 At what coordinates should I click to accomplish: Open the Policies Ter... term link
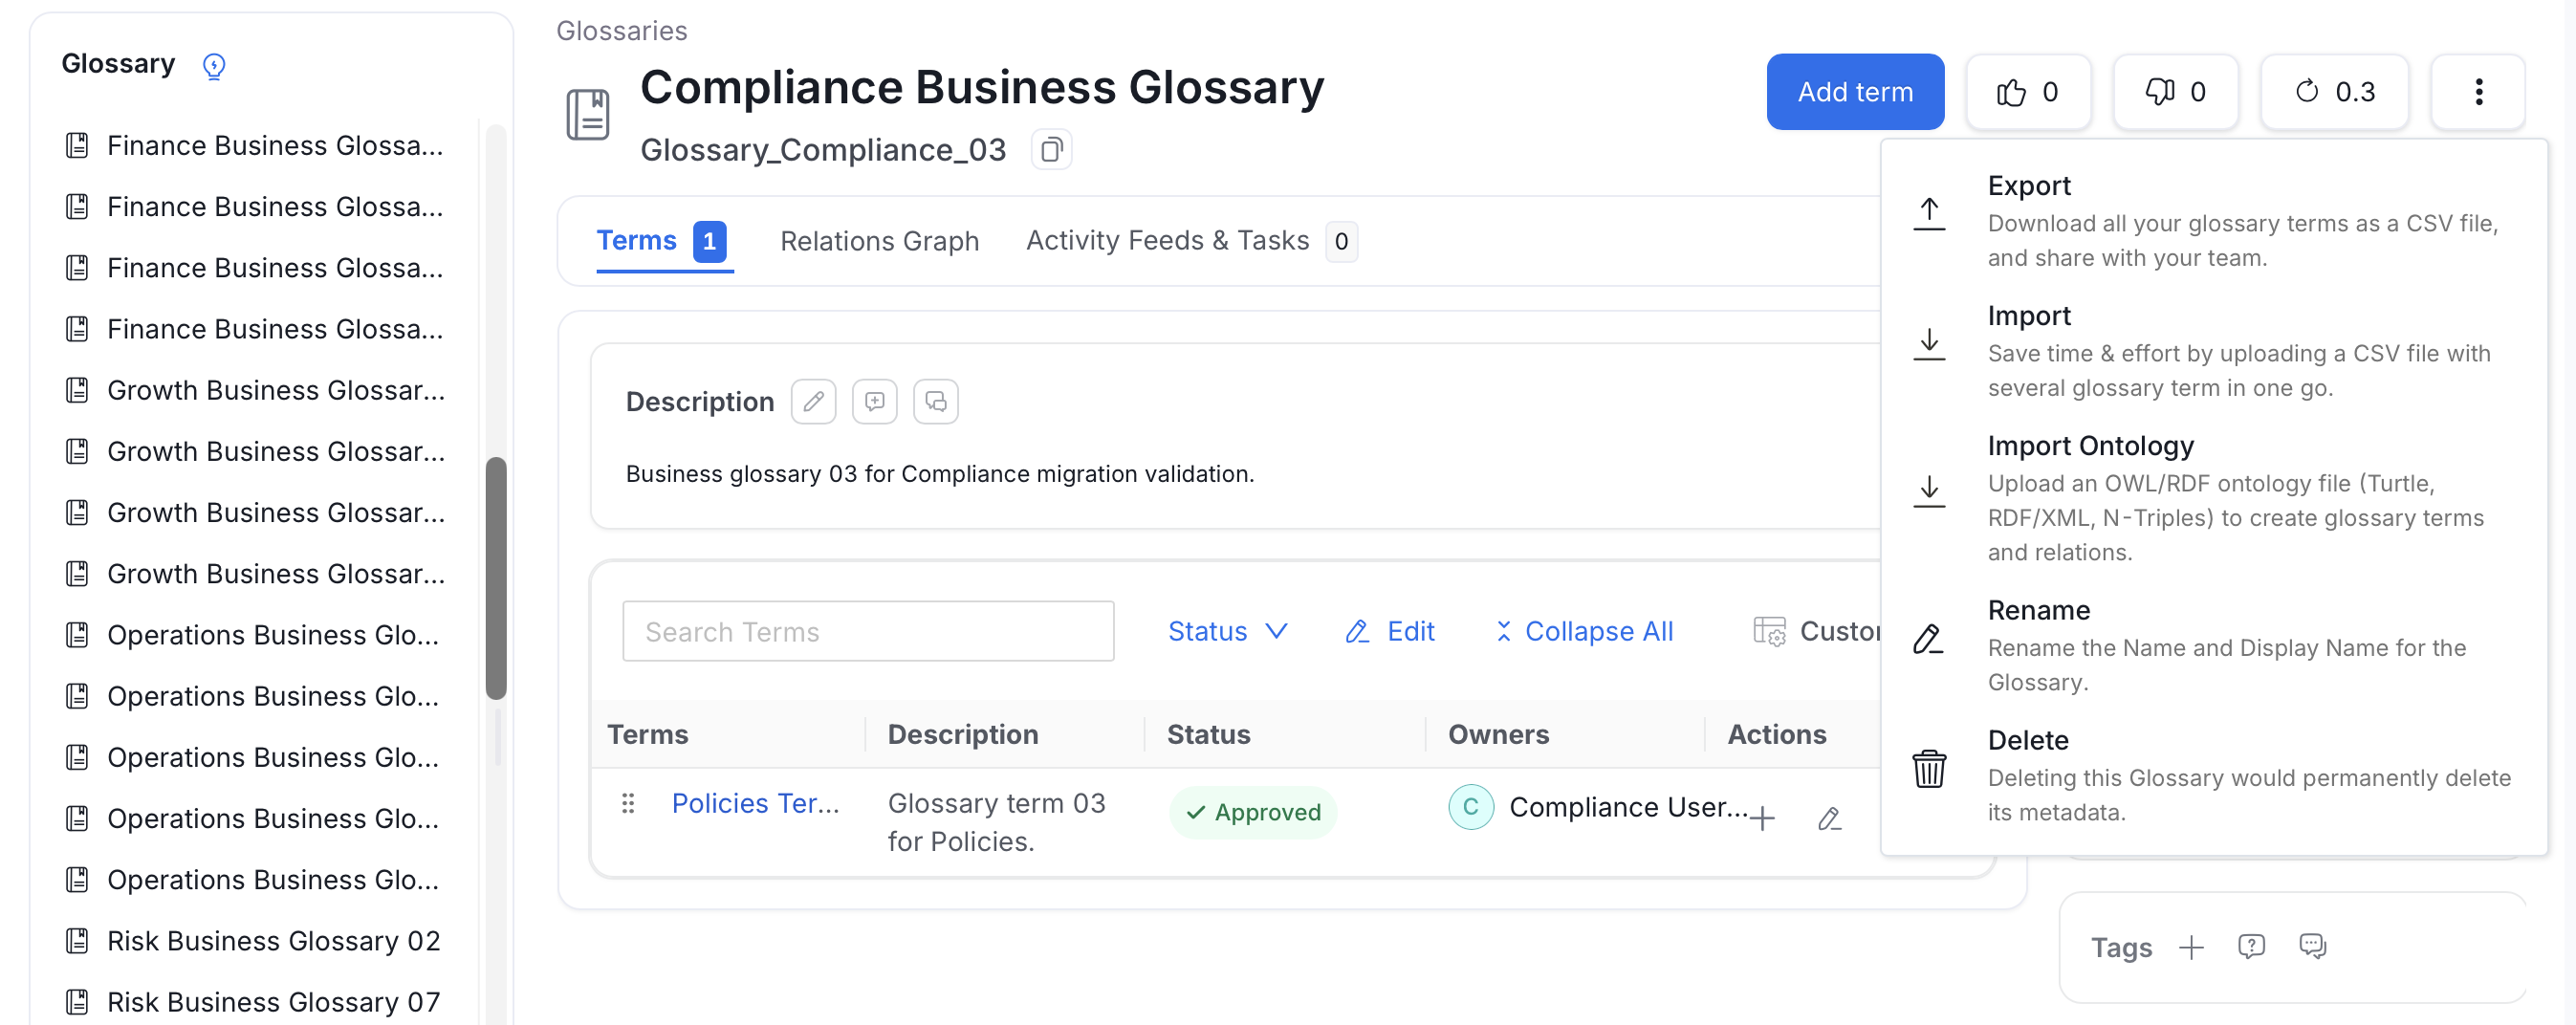(755, 803)
